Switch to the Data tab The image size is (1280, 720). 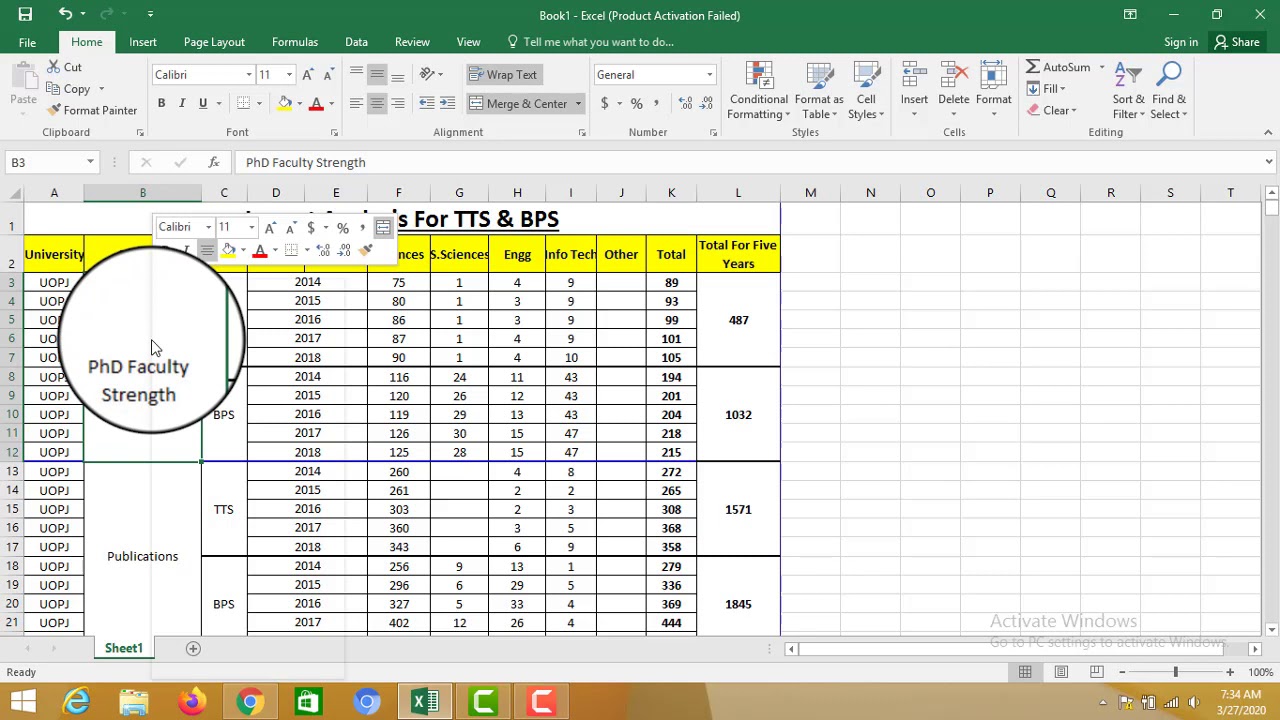pyautogui.click(x=356, y=42)
